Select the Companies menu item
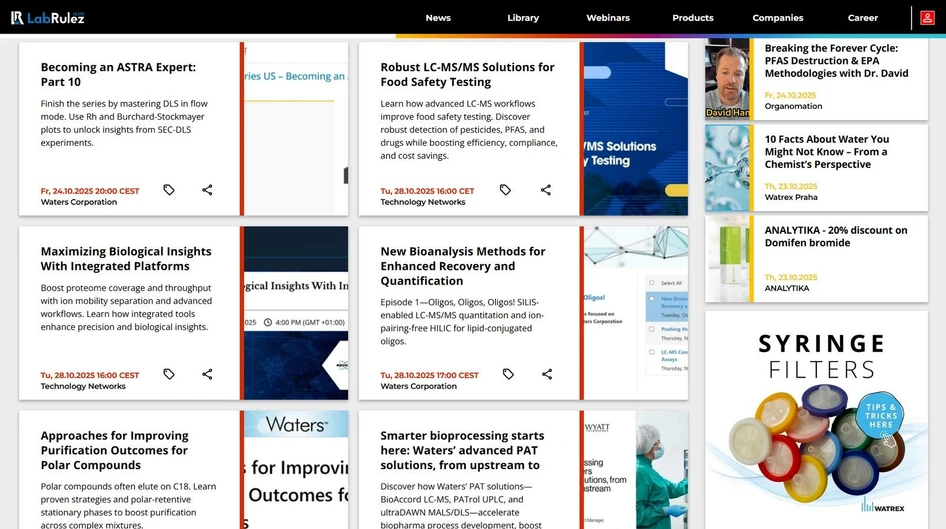Image resolution: width=946 pixels, height=529 pixels. pos(778,18)
